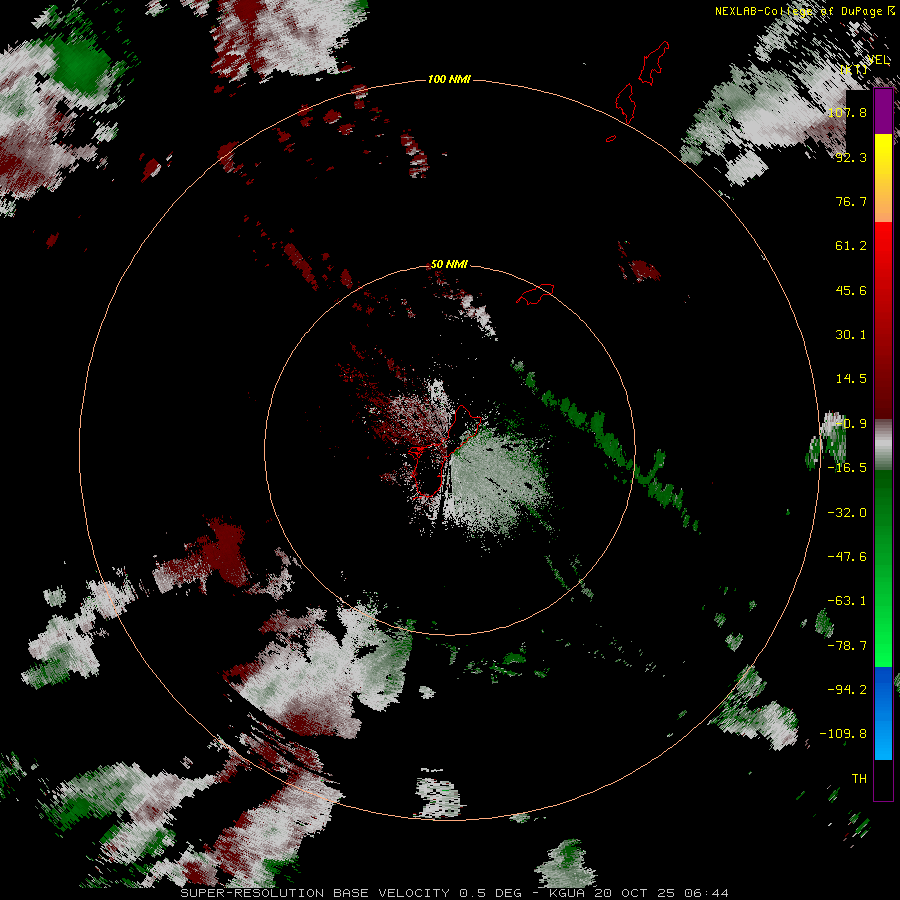Click the 76.7 value on velocity scale
Screen dimensions: 900x900
[x=851, y=201]
